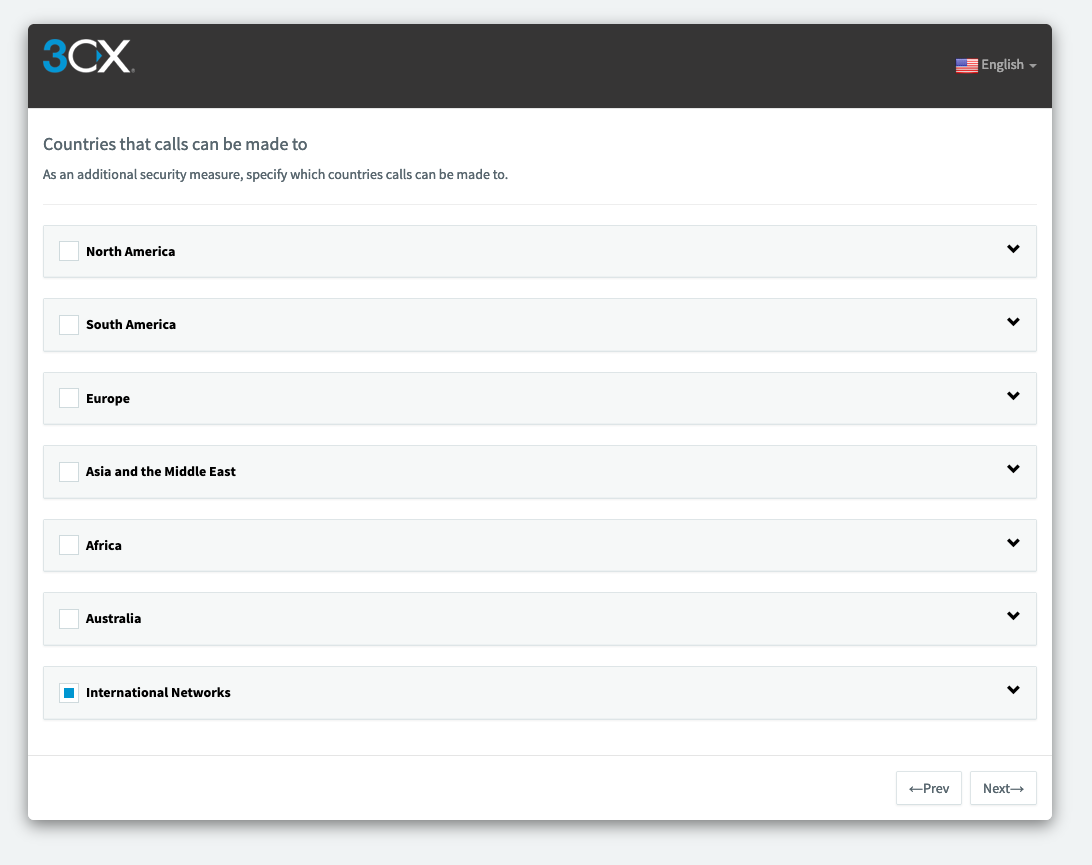This screenshot has height=865, width=1092.
Task: Click the Australia label
Action: tap(114, 618)
